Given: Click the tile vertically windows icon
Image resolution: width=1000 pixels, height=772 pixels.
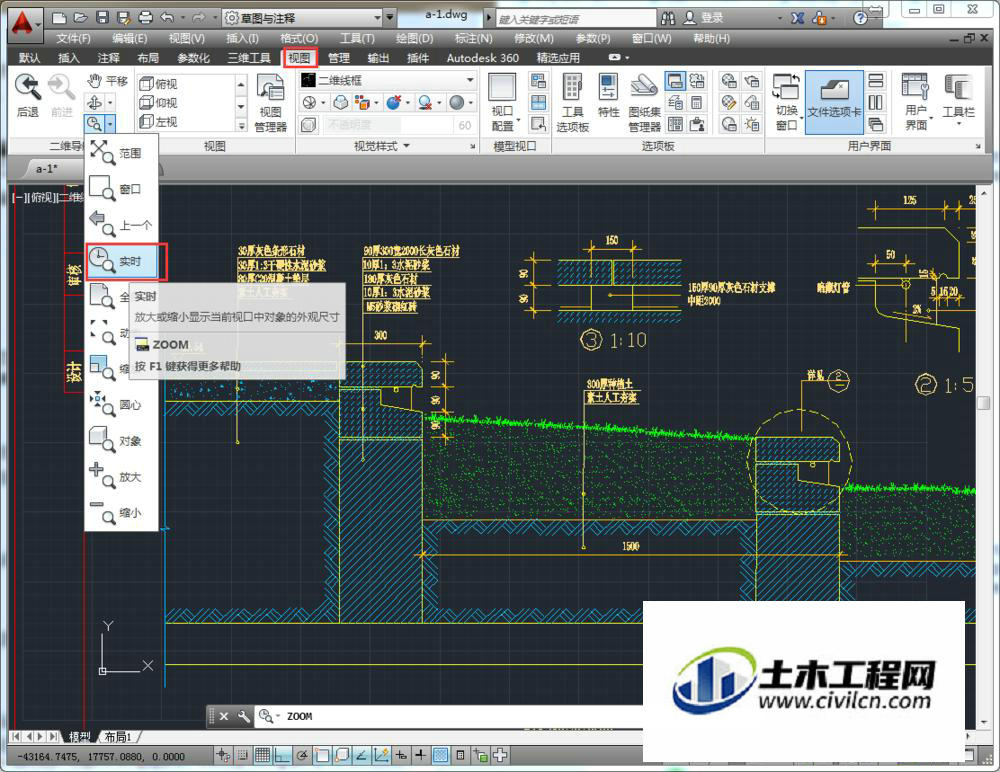Looking at the screenshot, I should pyautogui.click(x=876, y=102).
